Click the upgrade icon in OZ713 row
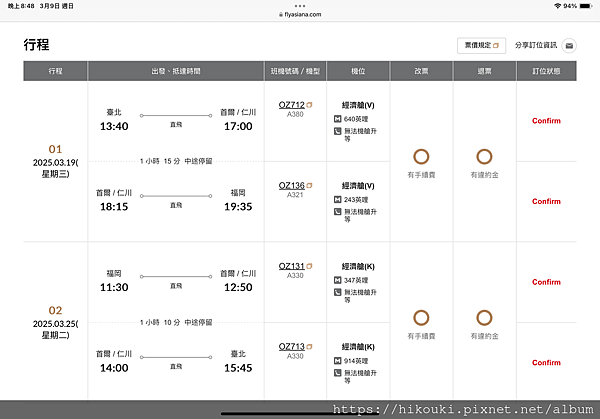Viewport: 600px width, 419px height. tap(338, 373)
